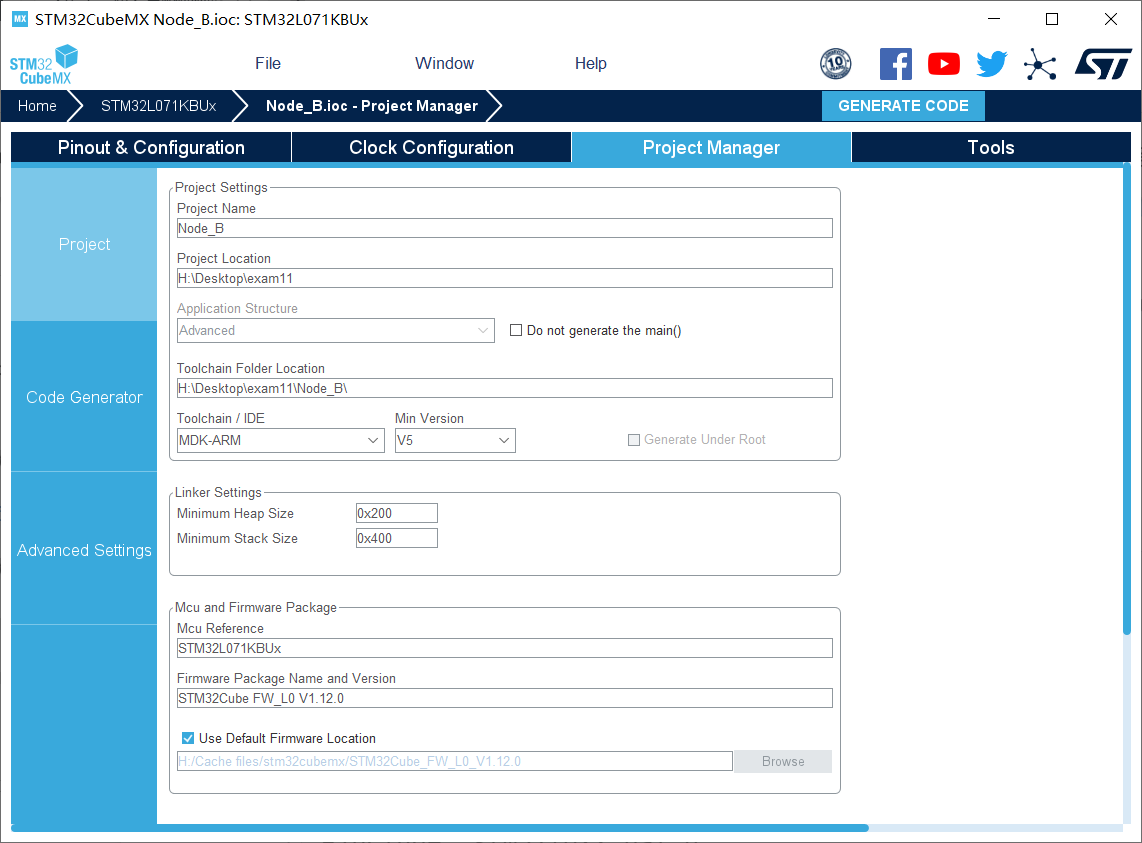Click the GENERATE CODE button

903,106
